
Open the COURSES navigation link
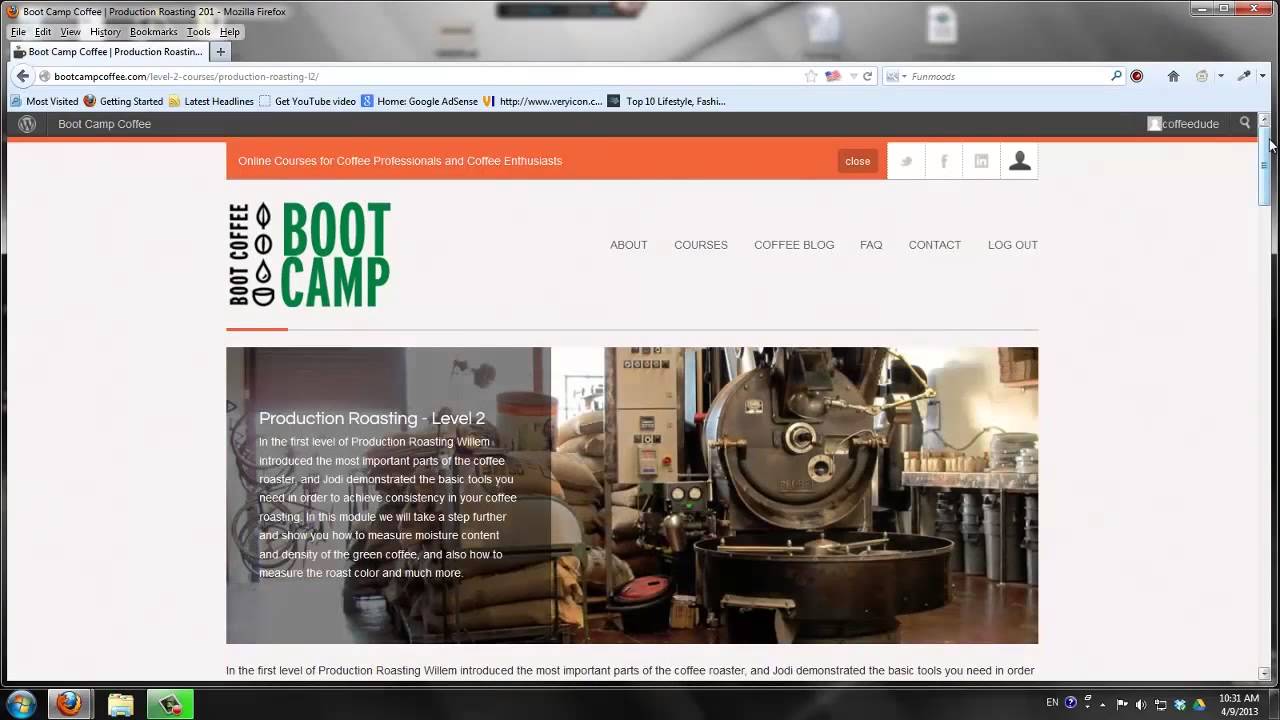[701, 245]
